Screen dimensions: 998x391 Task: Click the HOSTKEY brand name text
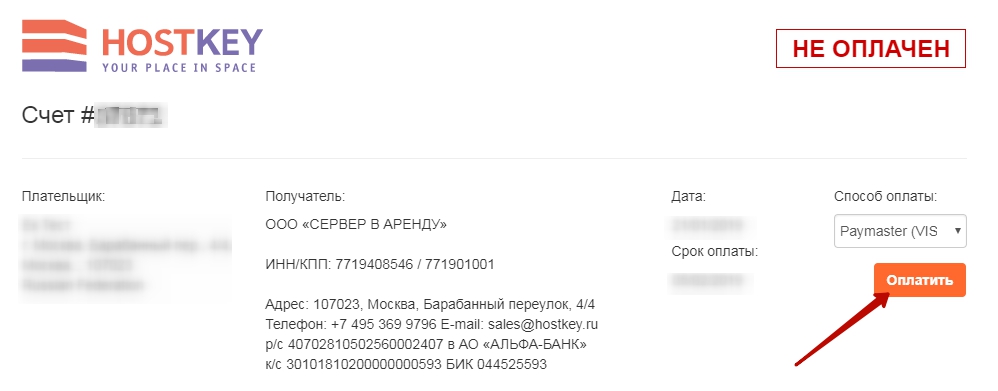click(182, 41)
